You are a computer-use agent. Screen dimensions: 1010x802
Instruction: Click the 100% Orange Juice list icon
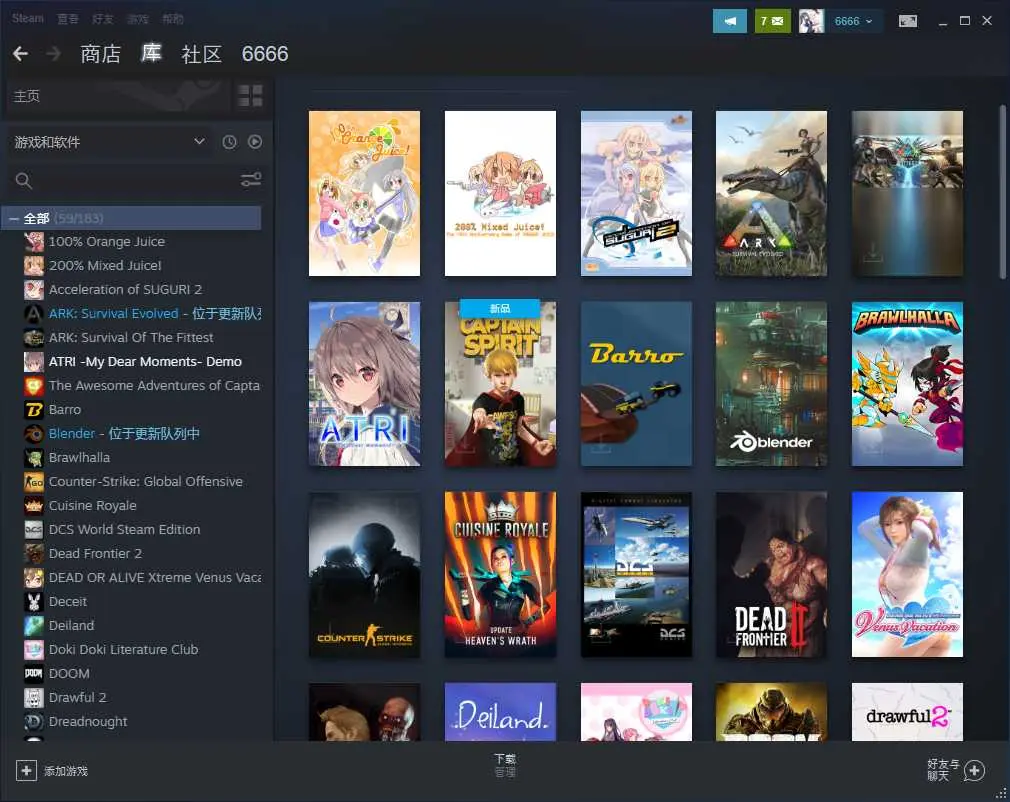34,242
